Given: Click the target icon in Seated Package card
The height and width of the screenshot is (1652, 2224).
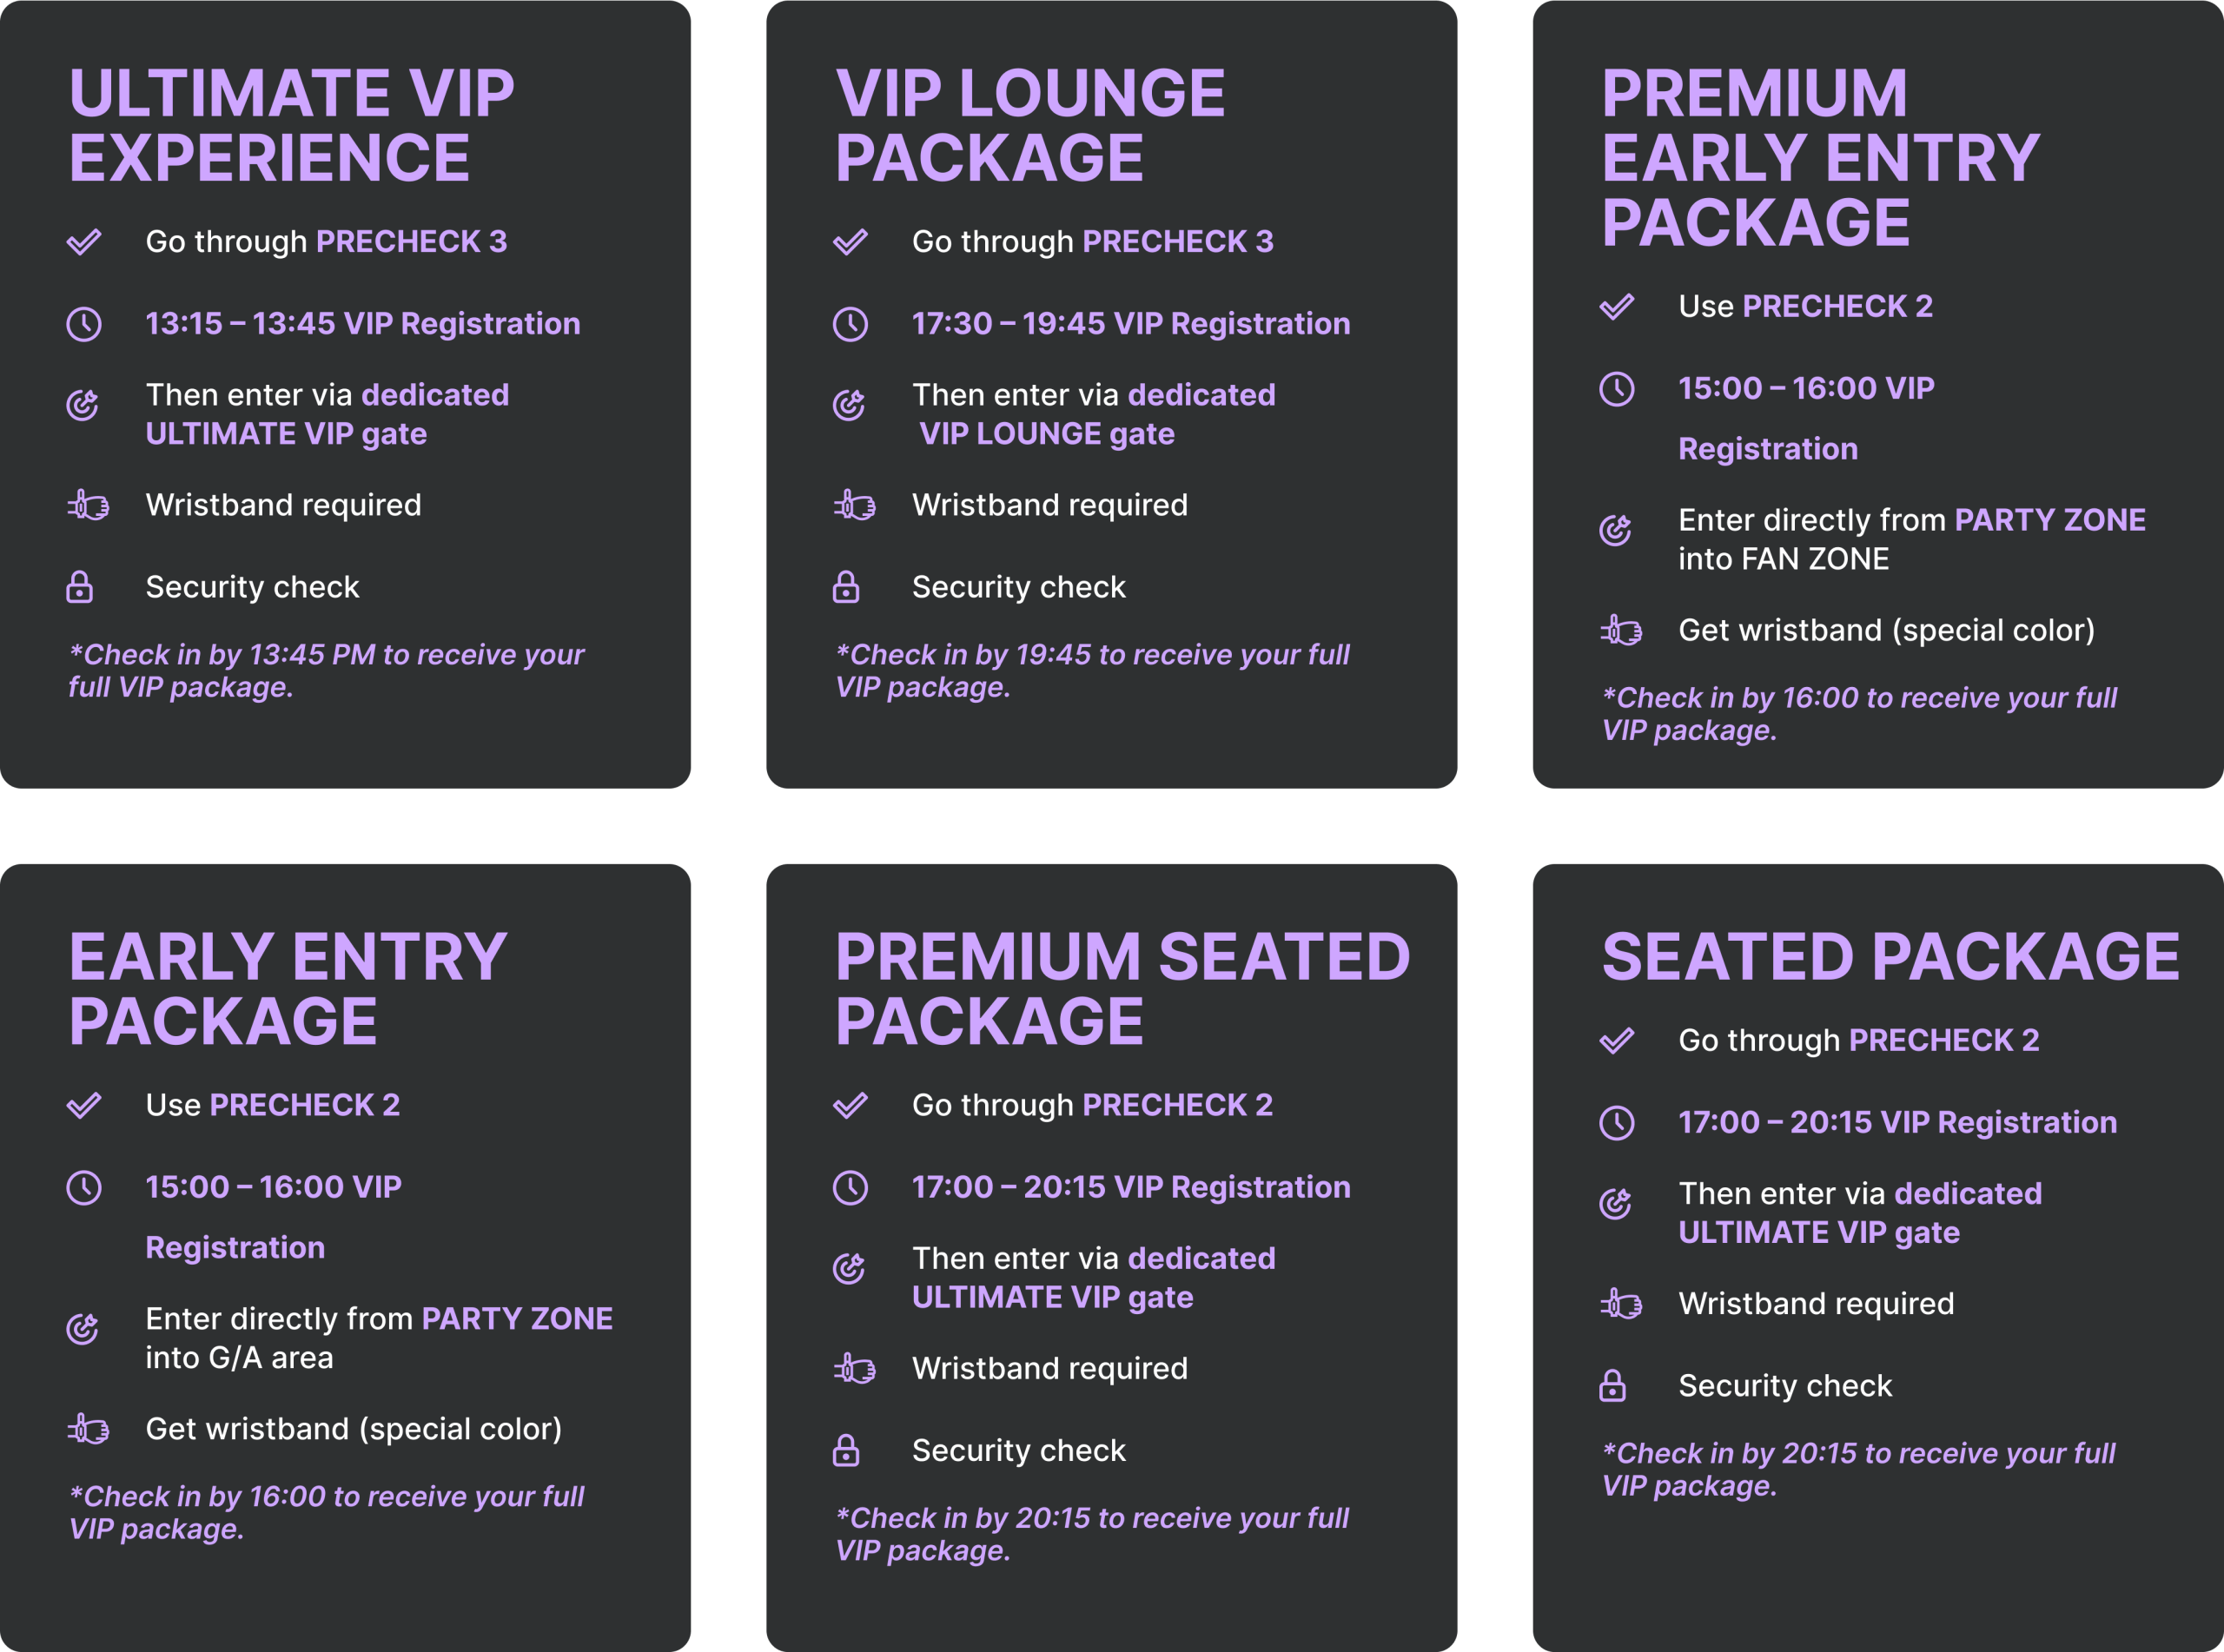Looking at the screenshot, I should click(1616, 1203).
